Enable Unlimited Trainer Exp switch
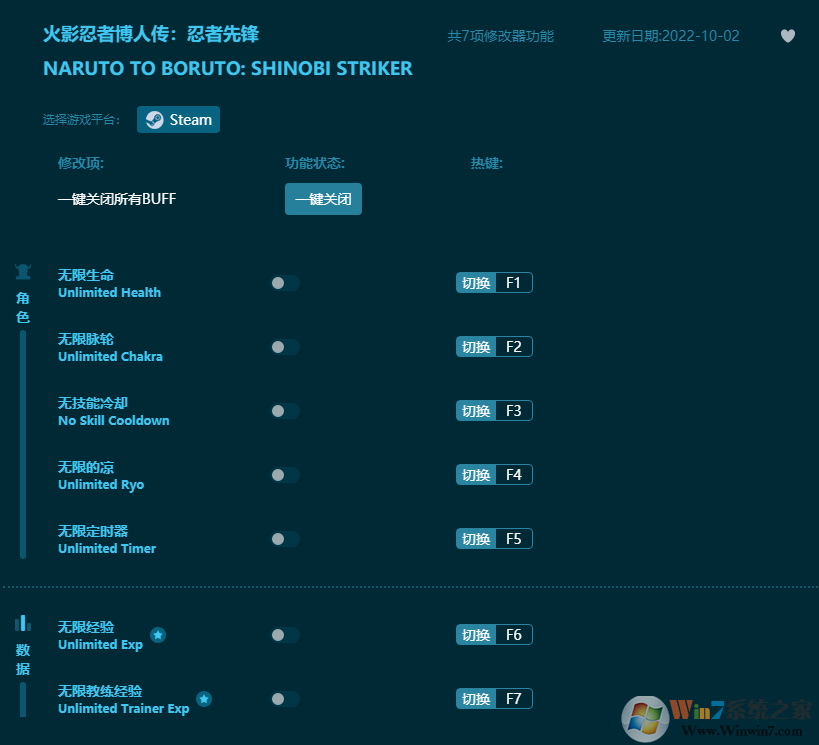Viewport: 819px width, 745px height. (285, 699)
